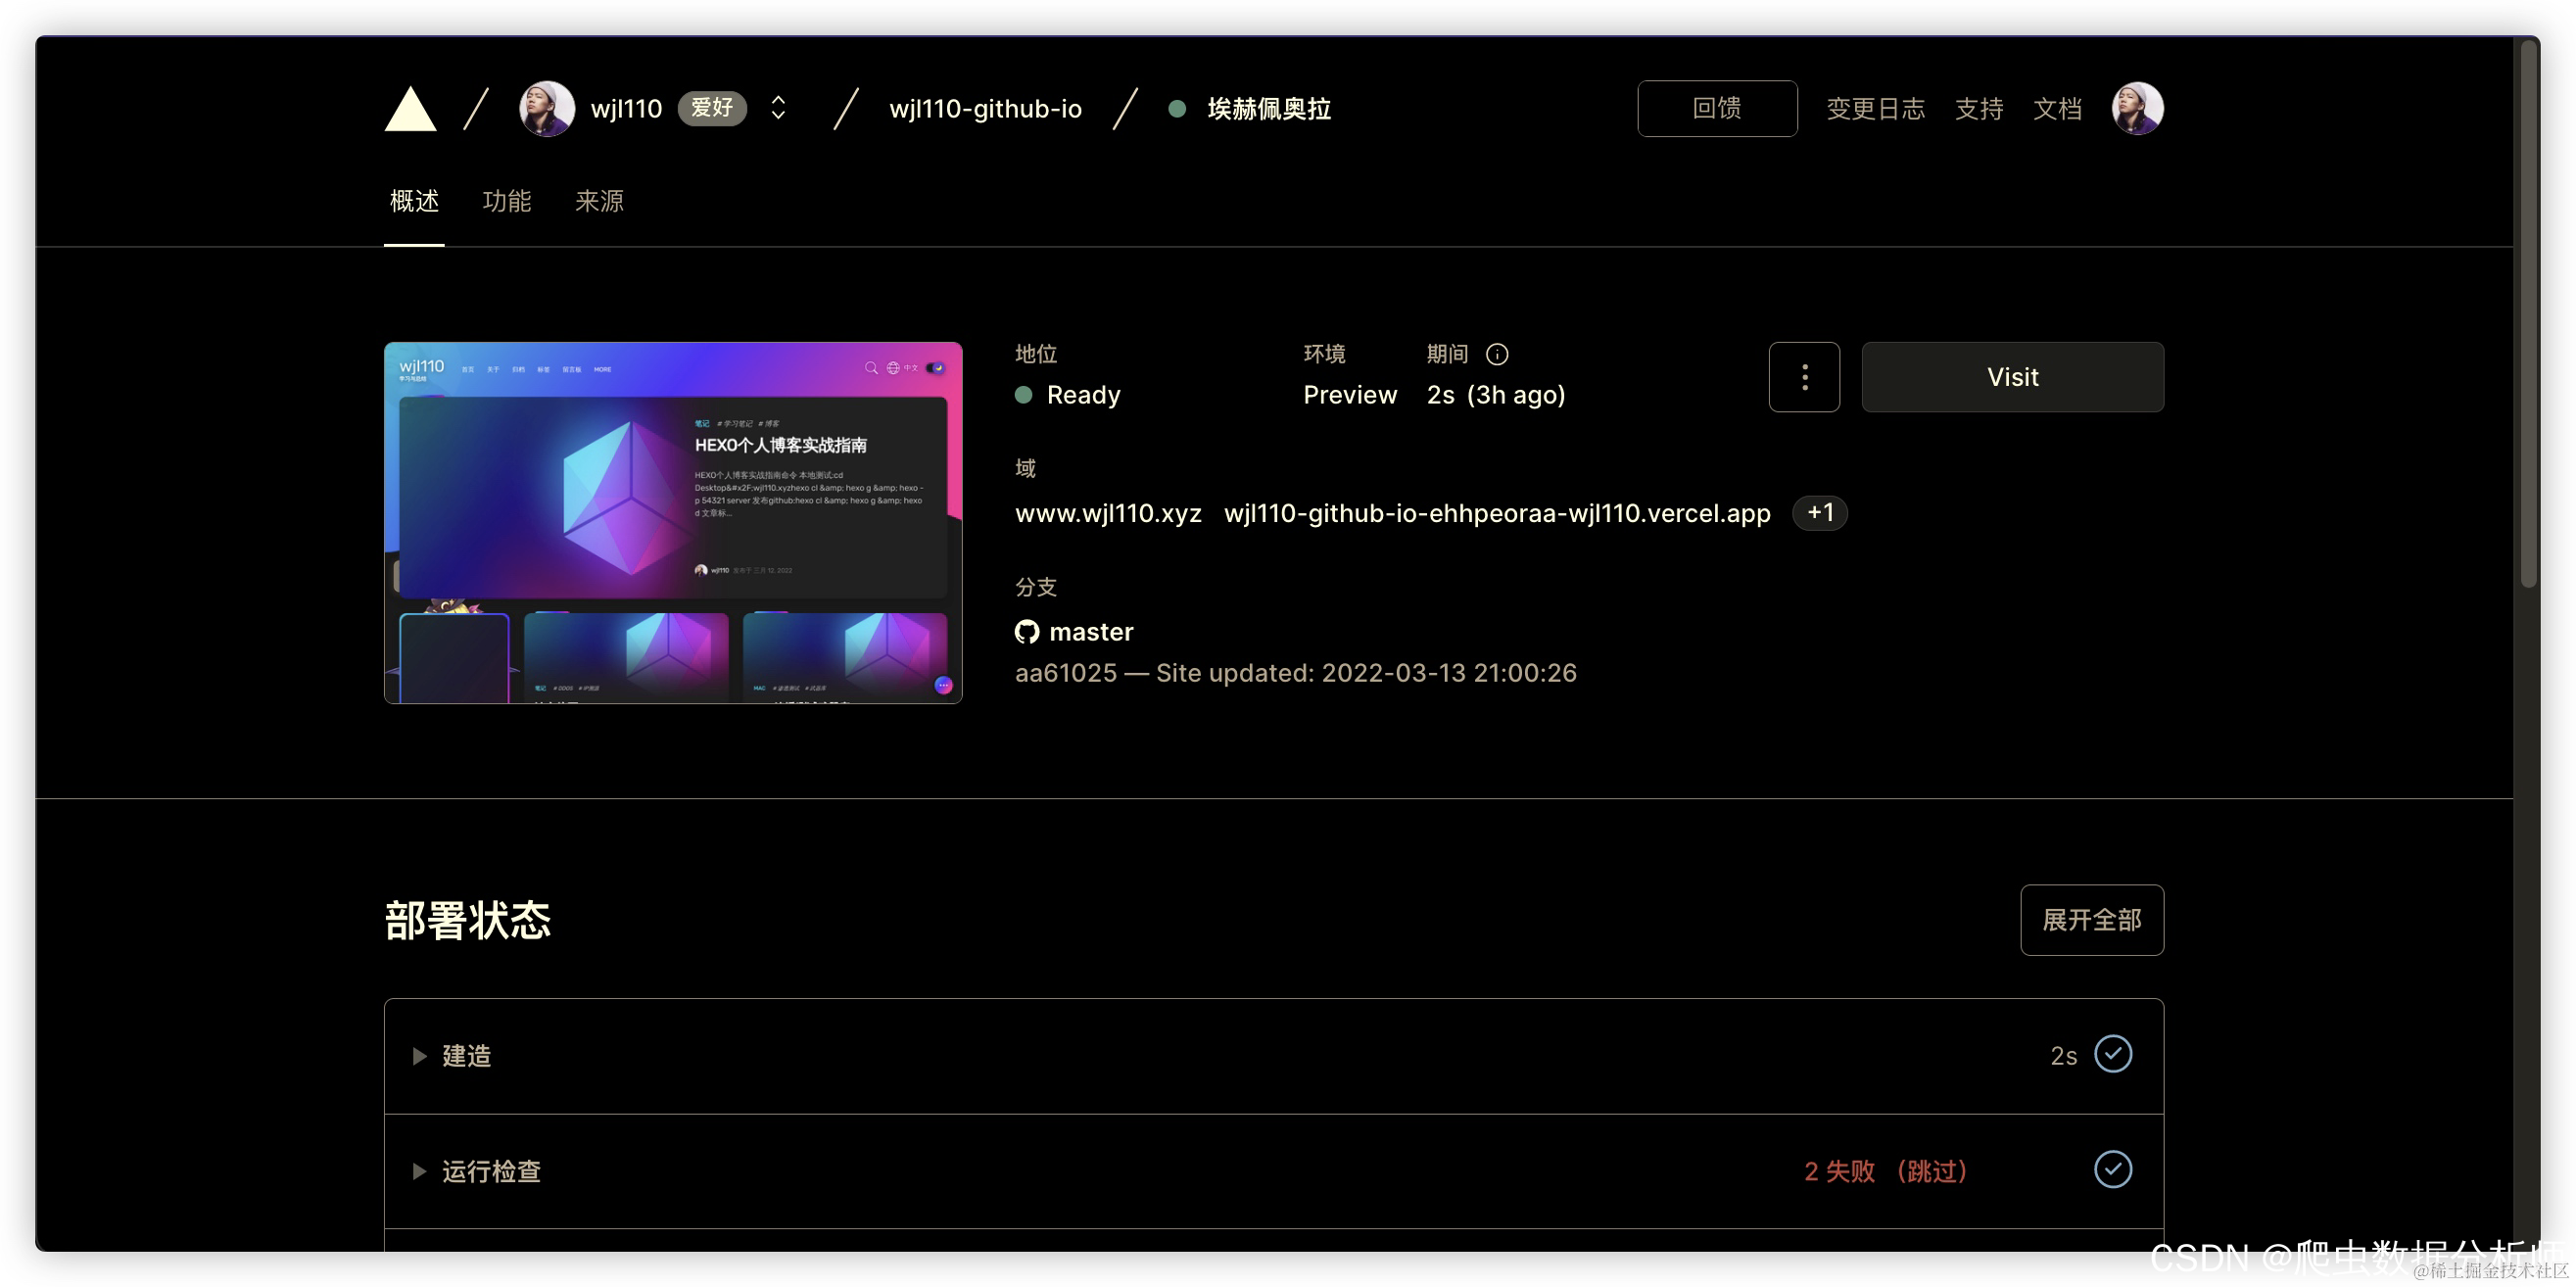2576x1287 pixels.
Task: Switch to the 功能 tab
Action: (x=506, y=202)
